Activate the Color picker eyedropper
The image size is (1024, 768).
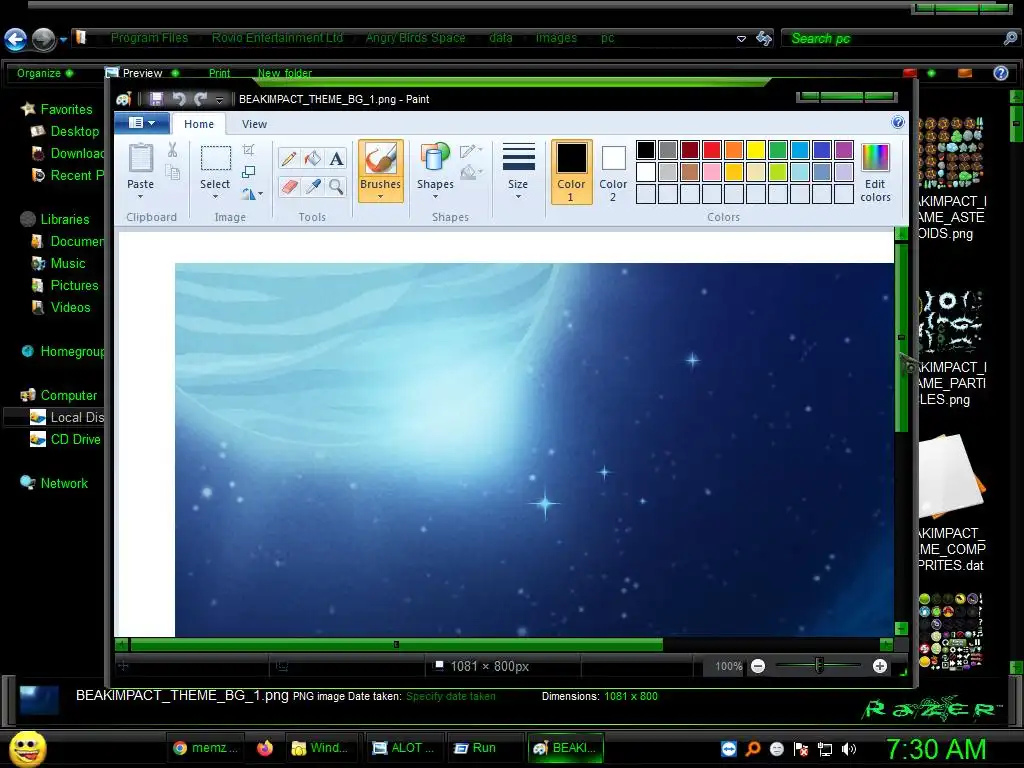point(313,187)
